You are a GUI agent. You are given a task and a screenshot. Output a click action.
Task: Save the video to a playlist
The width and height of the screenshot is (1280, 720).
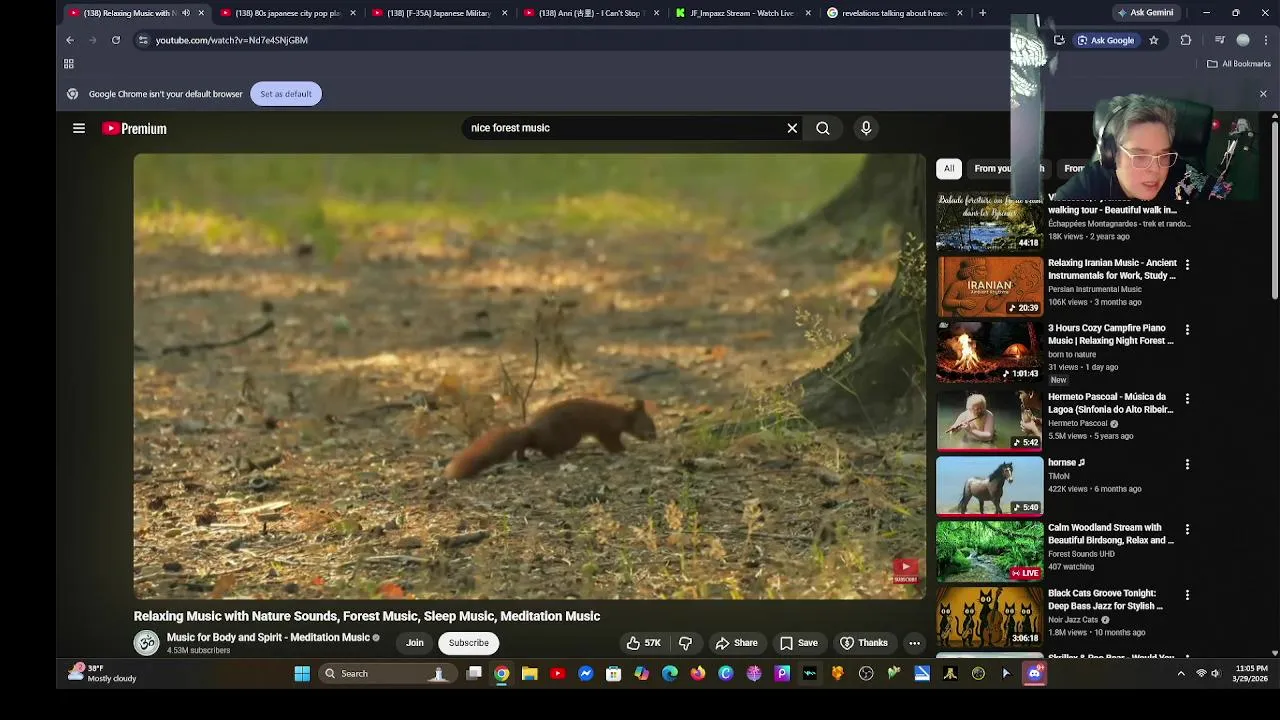(x=799, y=643)
